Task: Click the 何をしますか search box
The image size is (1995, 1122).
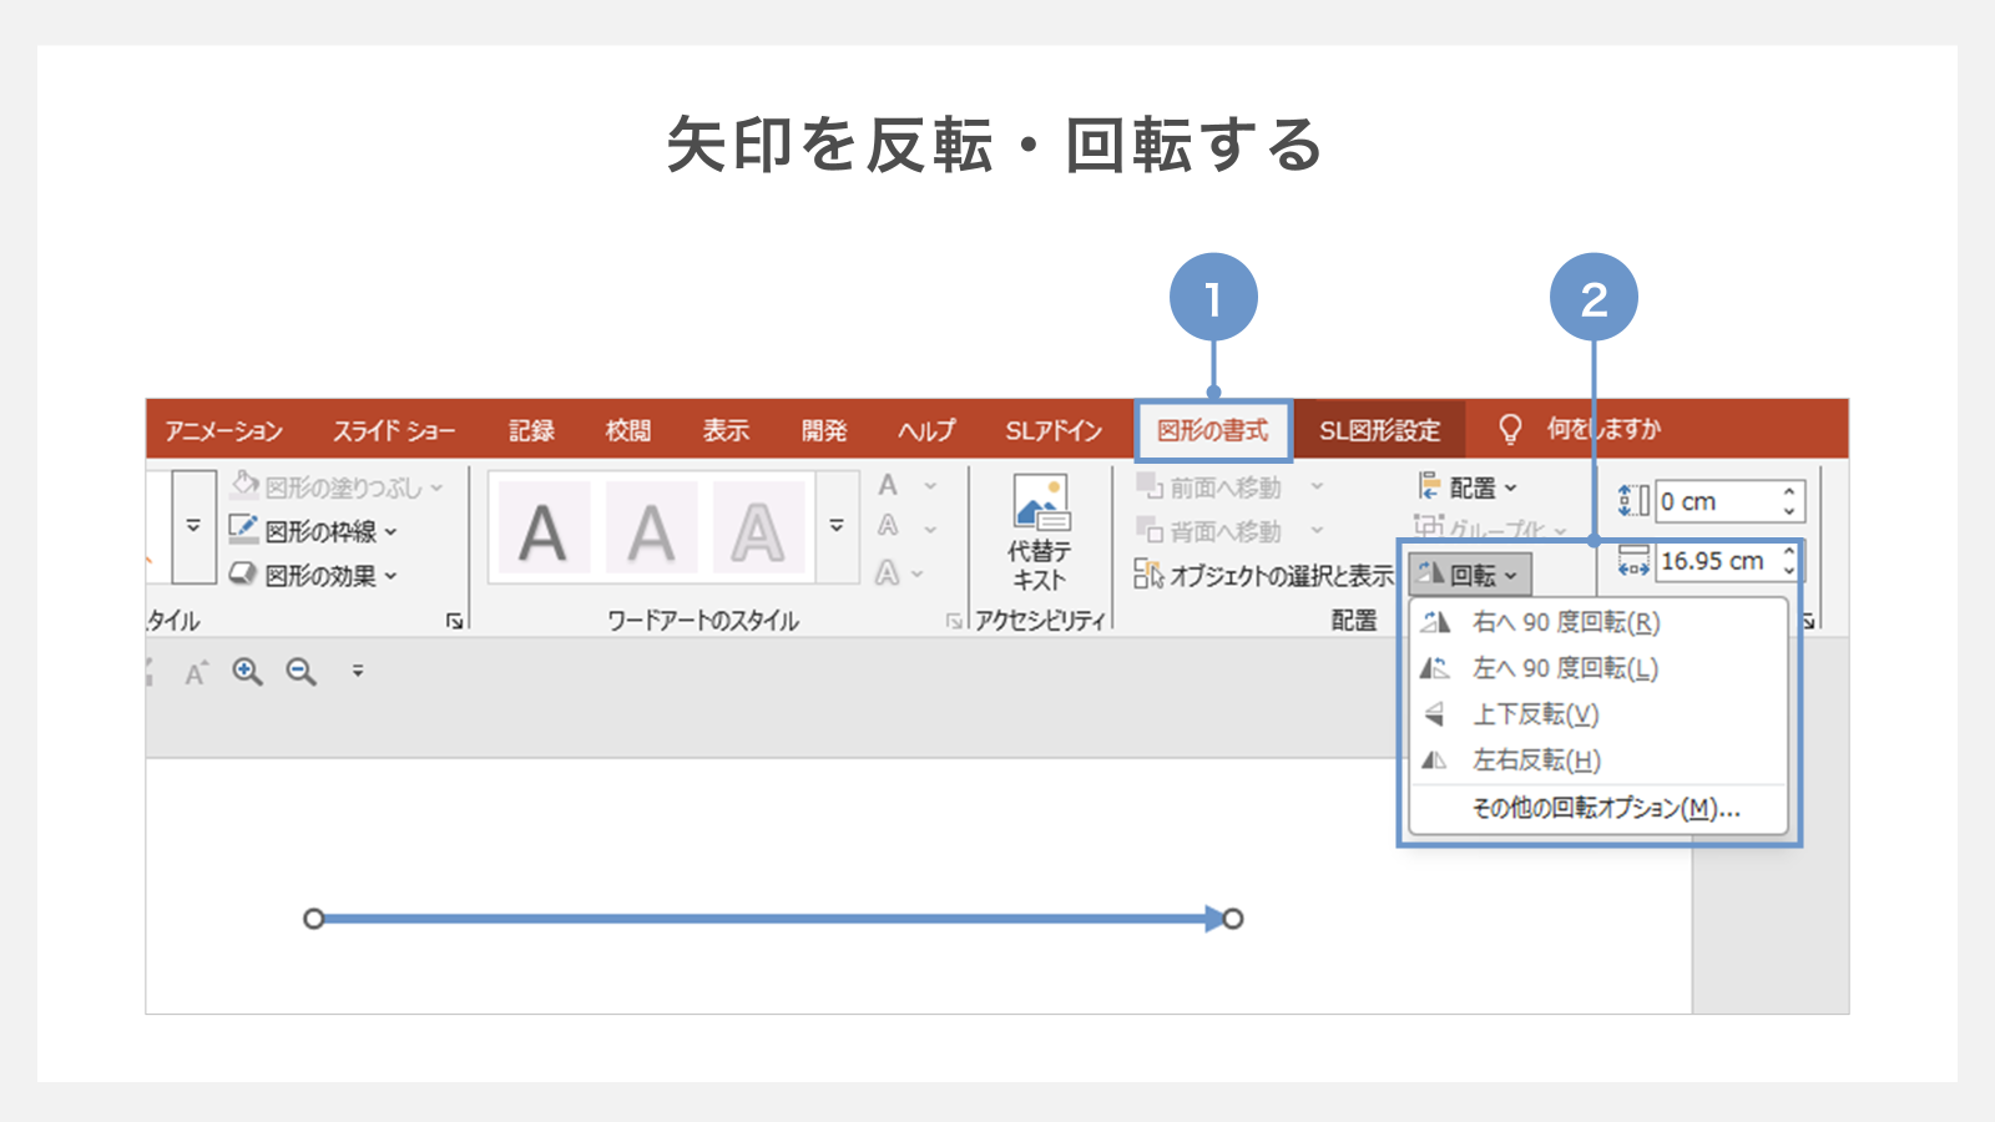Action: click(x=1603, y=430)
